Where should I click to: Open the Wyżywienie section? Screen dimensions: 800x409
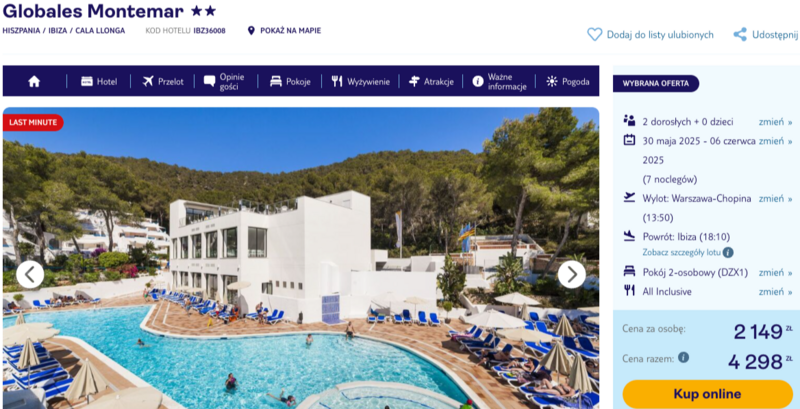click(360, 82)
